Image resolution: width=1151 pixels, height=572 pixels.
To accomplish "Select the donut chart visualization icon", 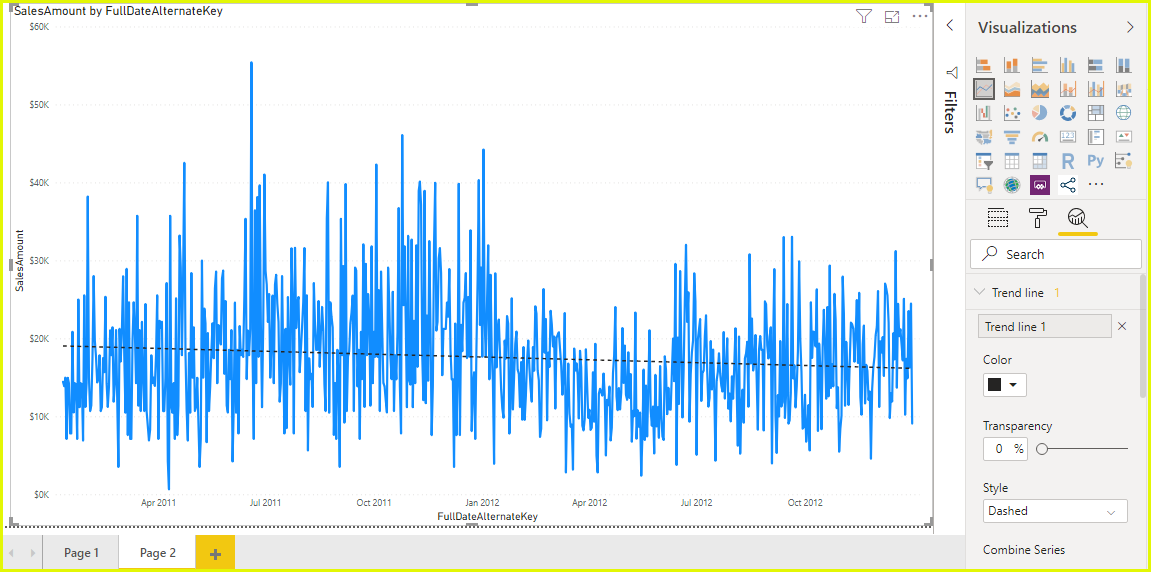I will pyautogui.click(x=1068, y=113).
